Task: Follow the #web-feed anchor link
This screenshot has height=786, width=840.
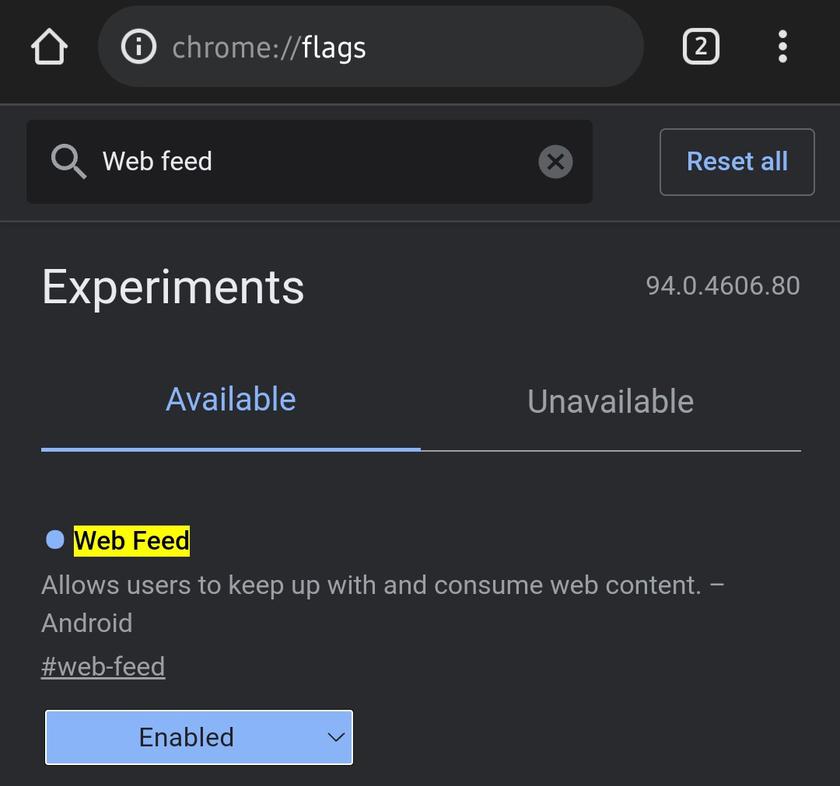Action: (103, 667)
